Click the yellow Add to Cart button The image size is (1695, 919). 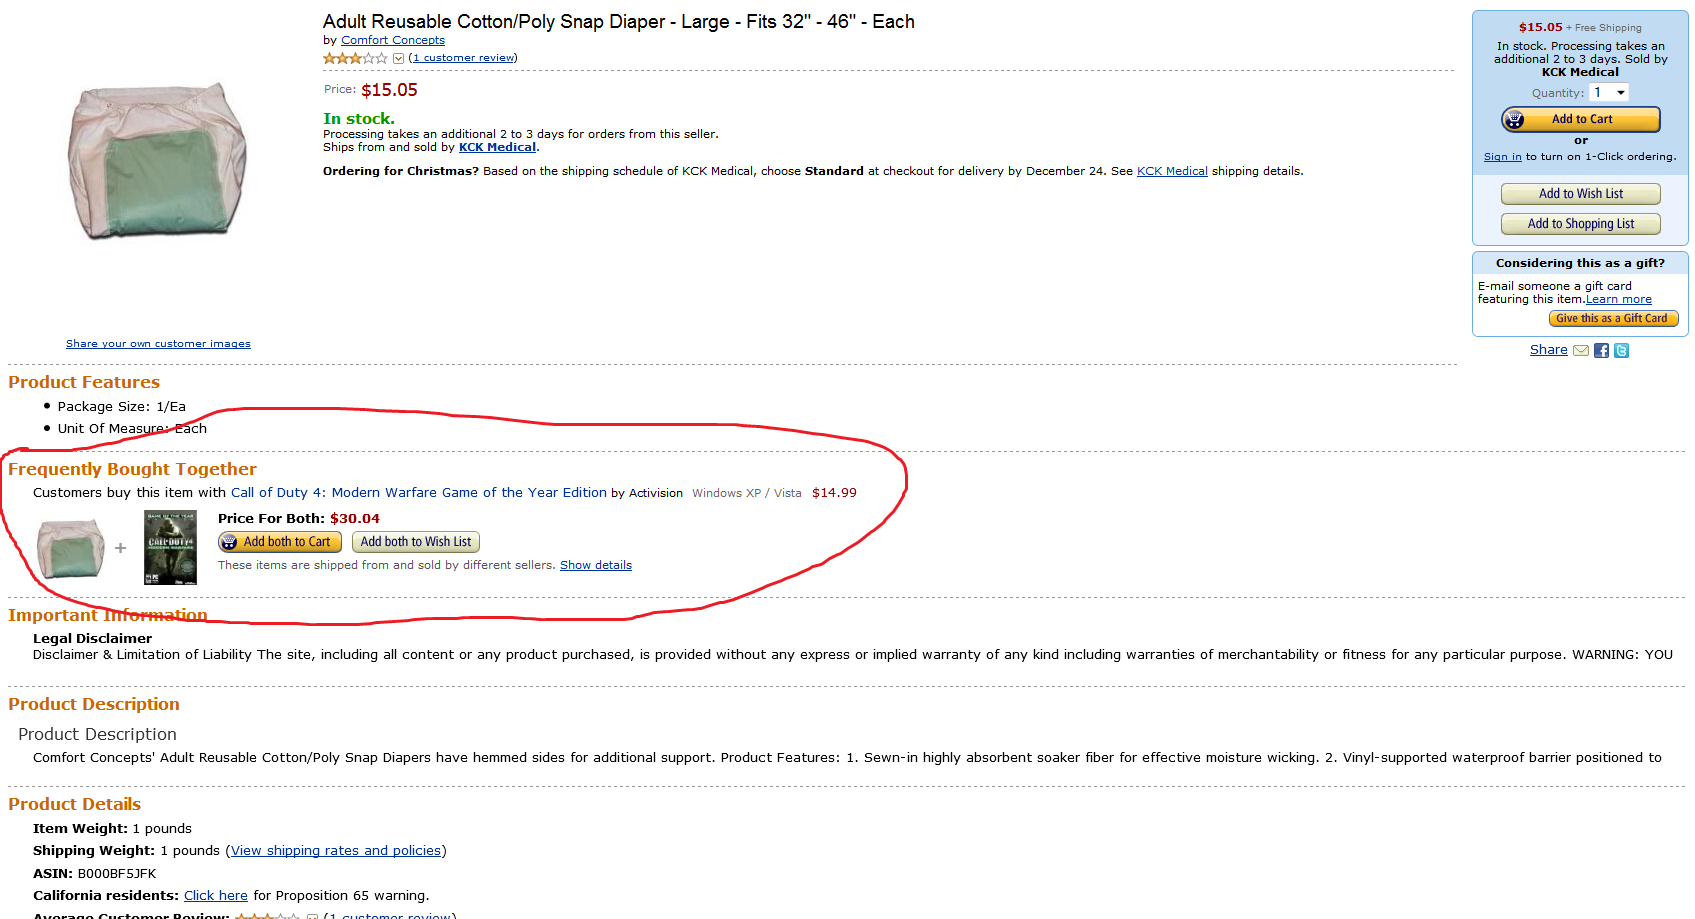coord(1581,119)
